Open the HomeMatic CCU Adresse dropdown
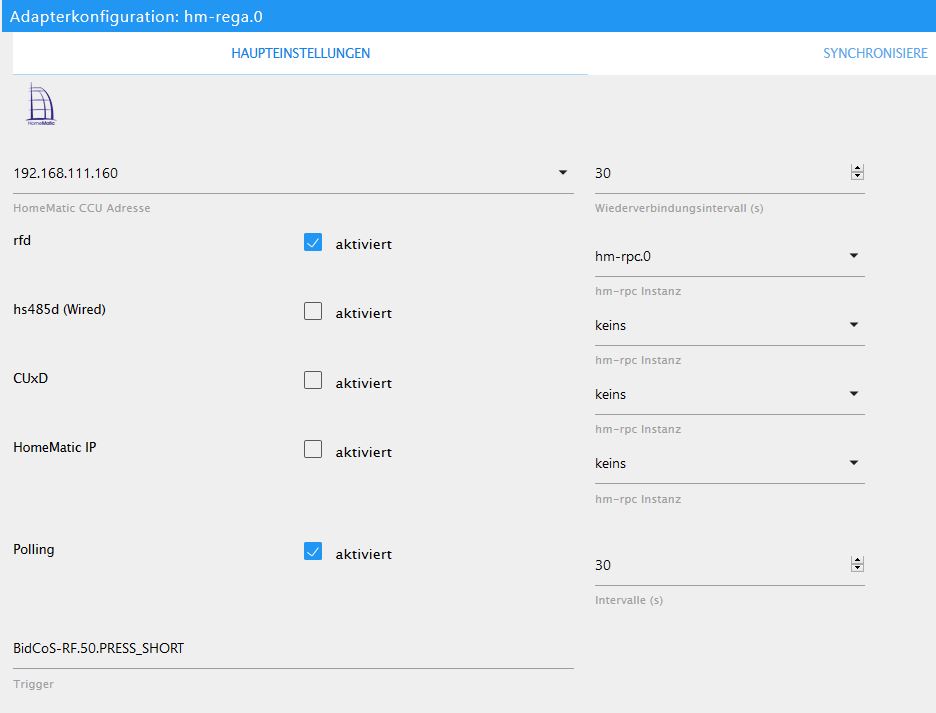This screenshot has height=713, width=936. pos(561,171)
